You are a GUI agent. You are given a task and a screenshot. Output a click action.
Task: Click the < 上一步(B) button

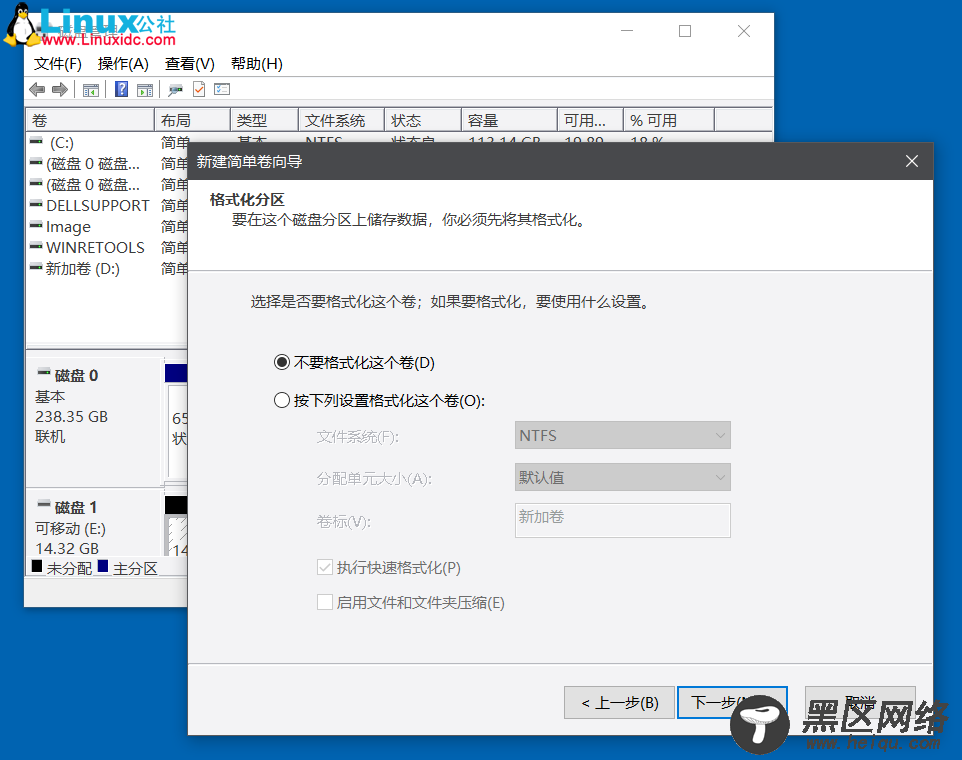[619, 702]
